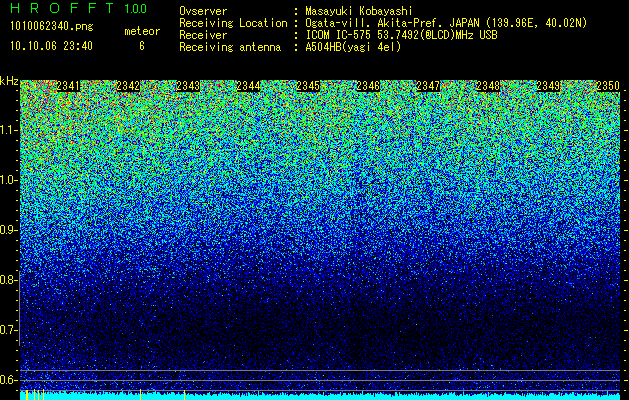
Task: Select the ICOM IC-575 receiver description
Action: [x=401, y=35]
